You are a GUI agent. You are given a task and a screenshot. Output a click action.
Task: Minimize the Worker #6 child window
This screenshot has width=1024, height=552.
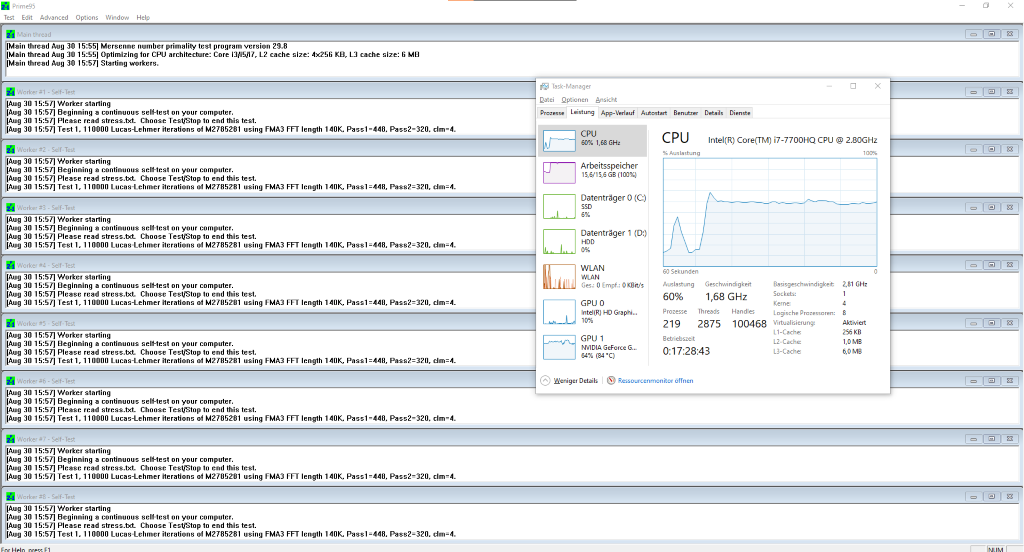click(973, 381)
